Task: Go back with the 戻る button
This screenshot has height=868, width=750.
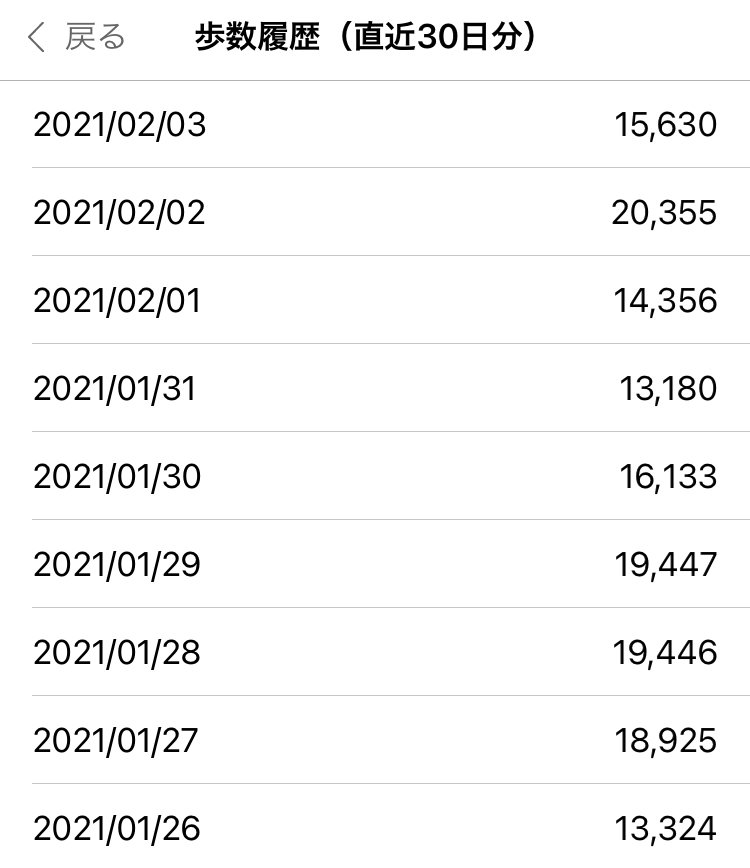Action: pyautogui.click(x=76, y=38)
